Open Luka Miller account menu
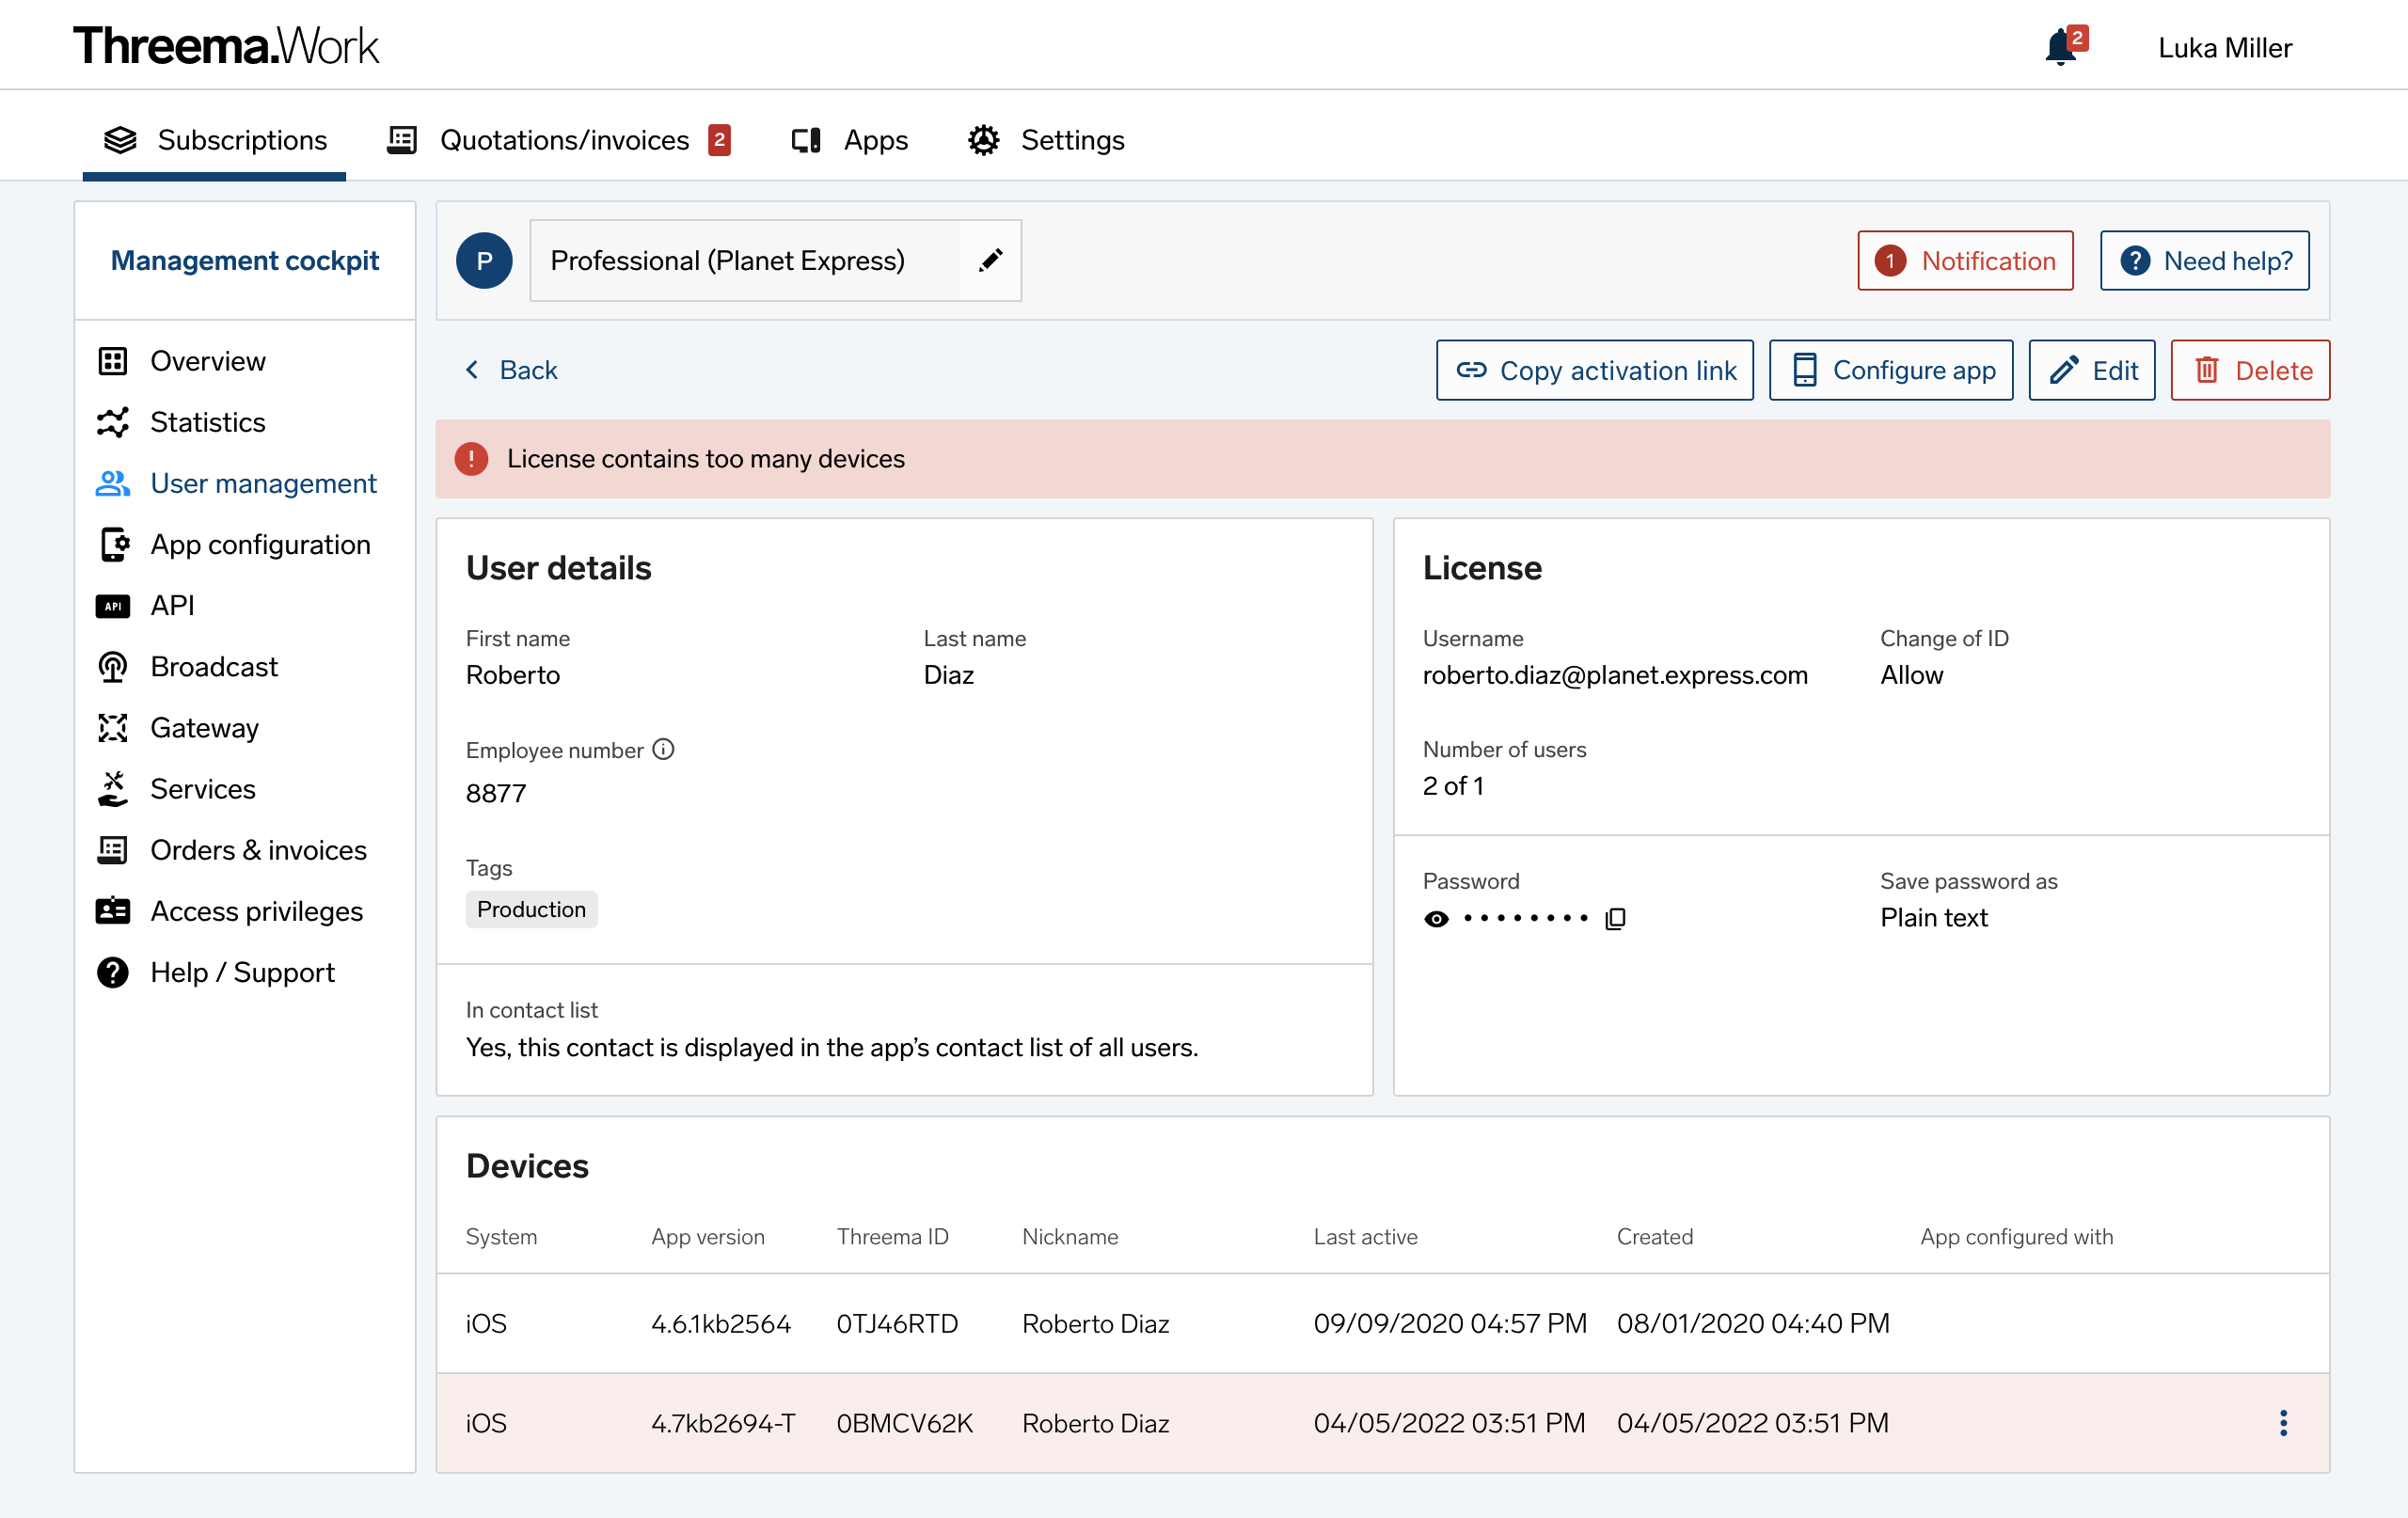The width and height of the screenshot is (2408, 1518). pyautogui.click(x=2224, y=47)
